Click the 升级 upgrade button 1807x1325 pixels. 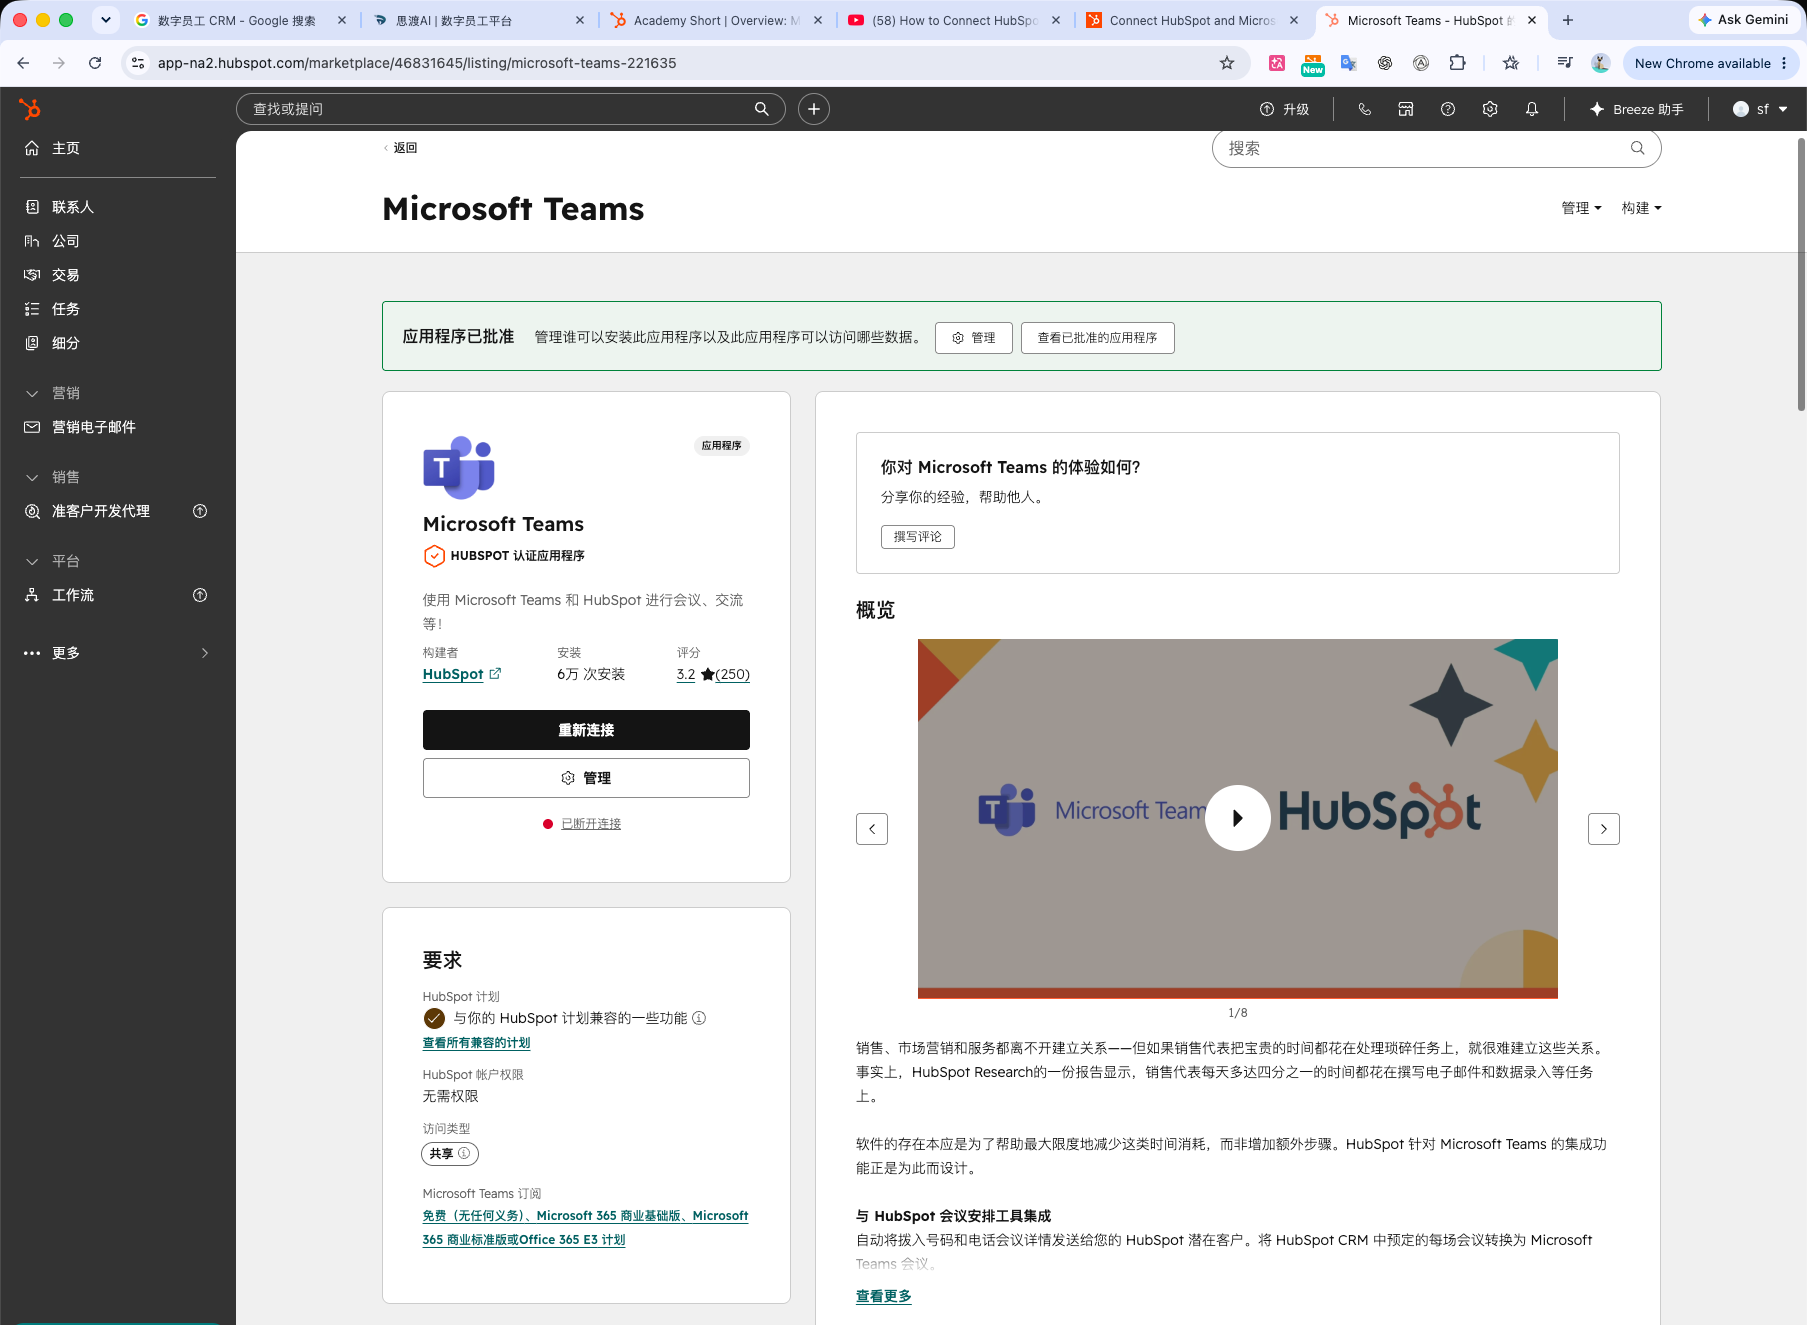[x=1284, y=109]
